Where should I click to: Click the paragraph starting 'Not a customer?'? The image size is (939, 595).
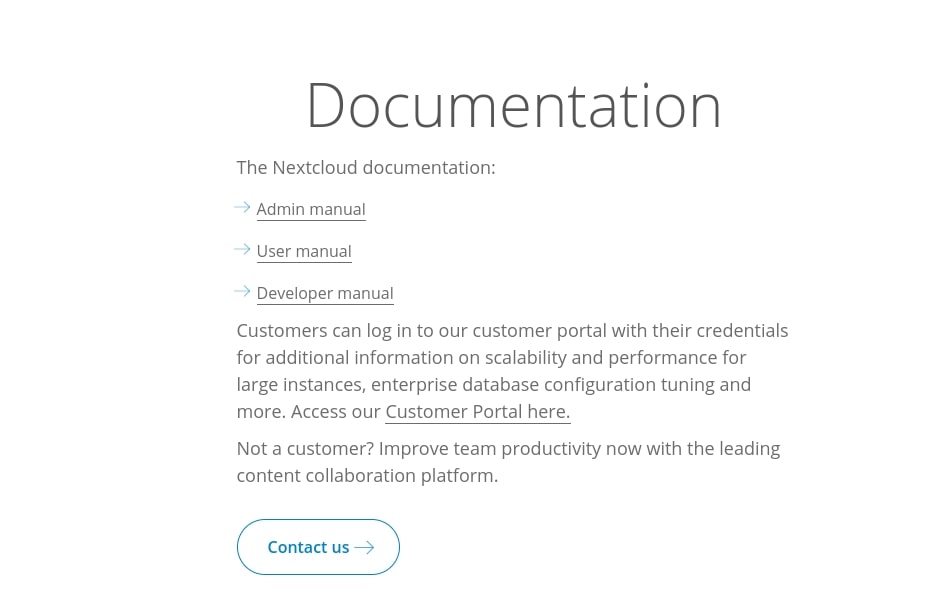tap(508, 462)
